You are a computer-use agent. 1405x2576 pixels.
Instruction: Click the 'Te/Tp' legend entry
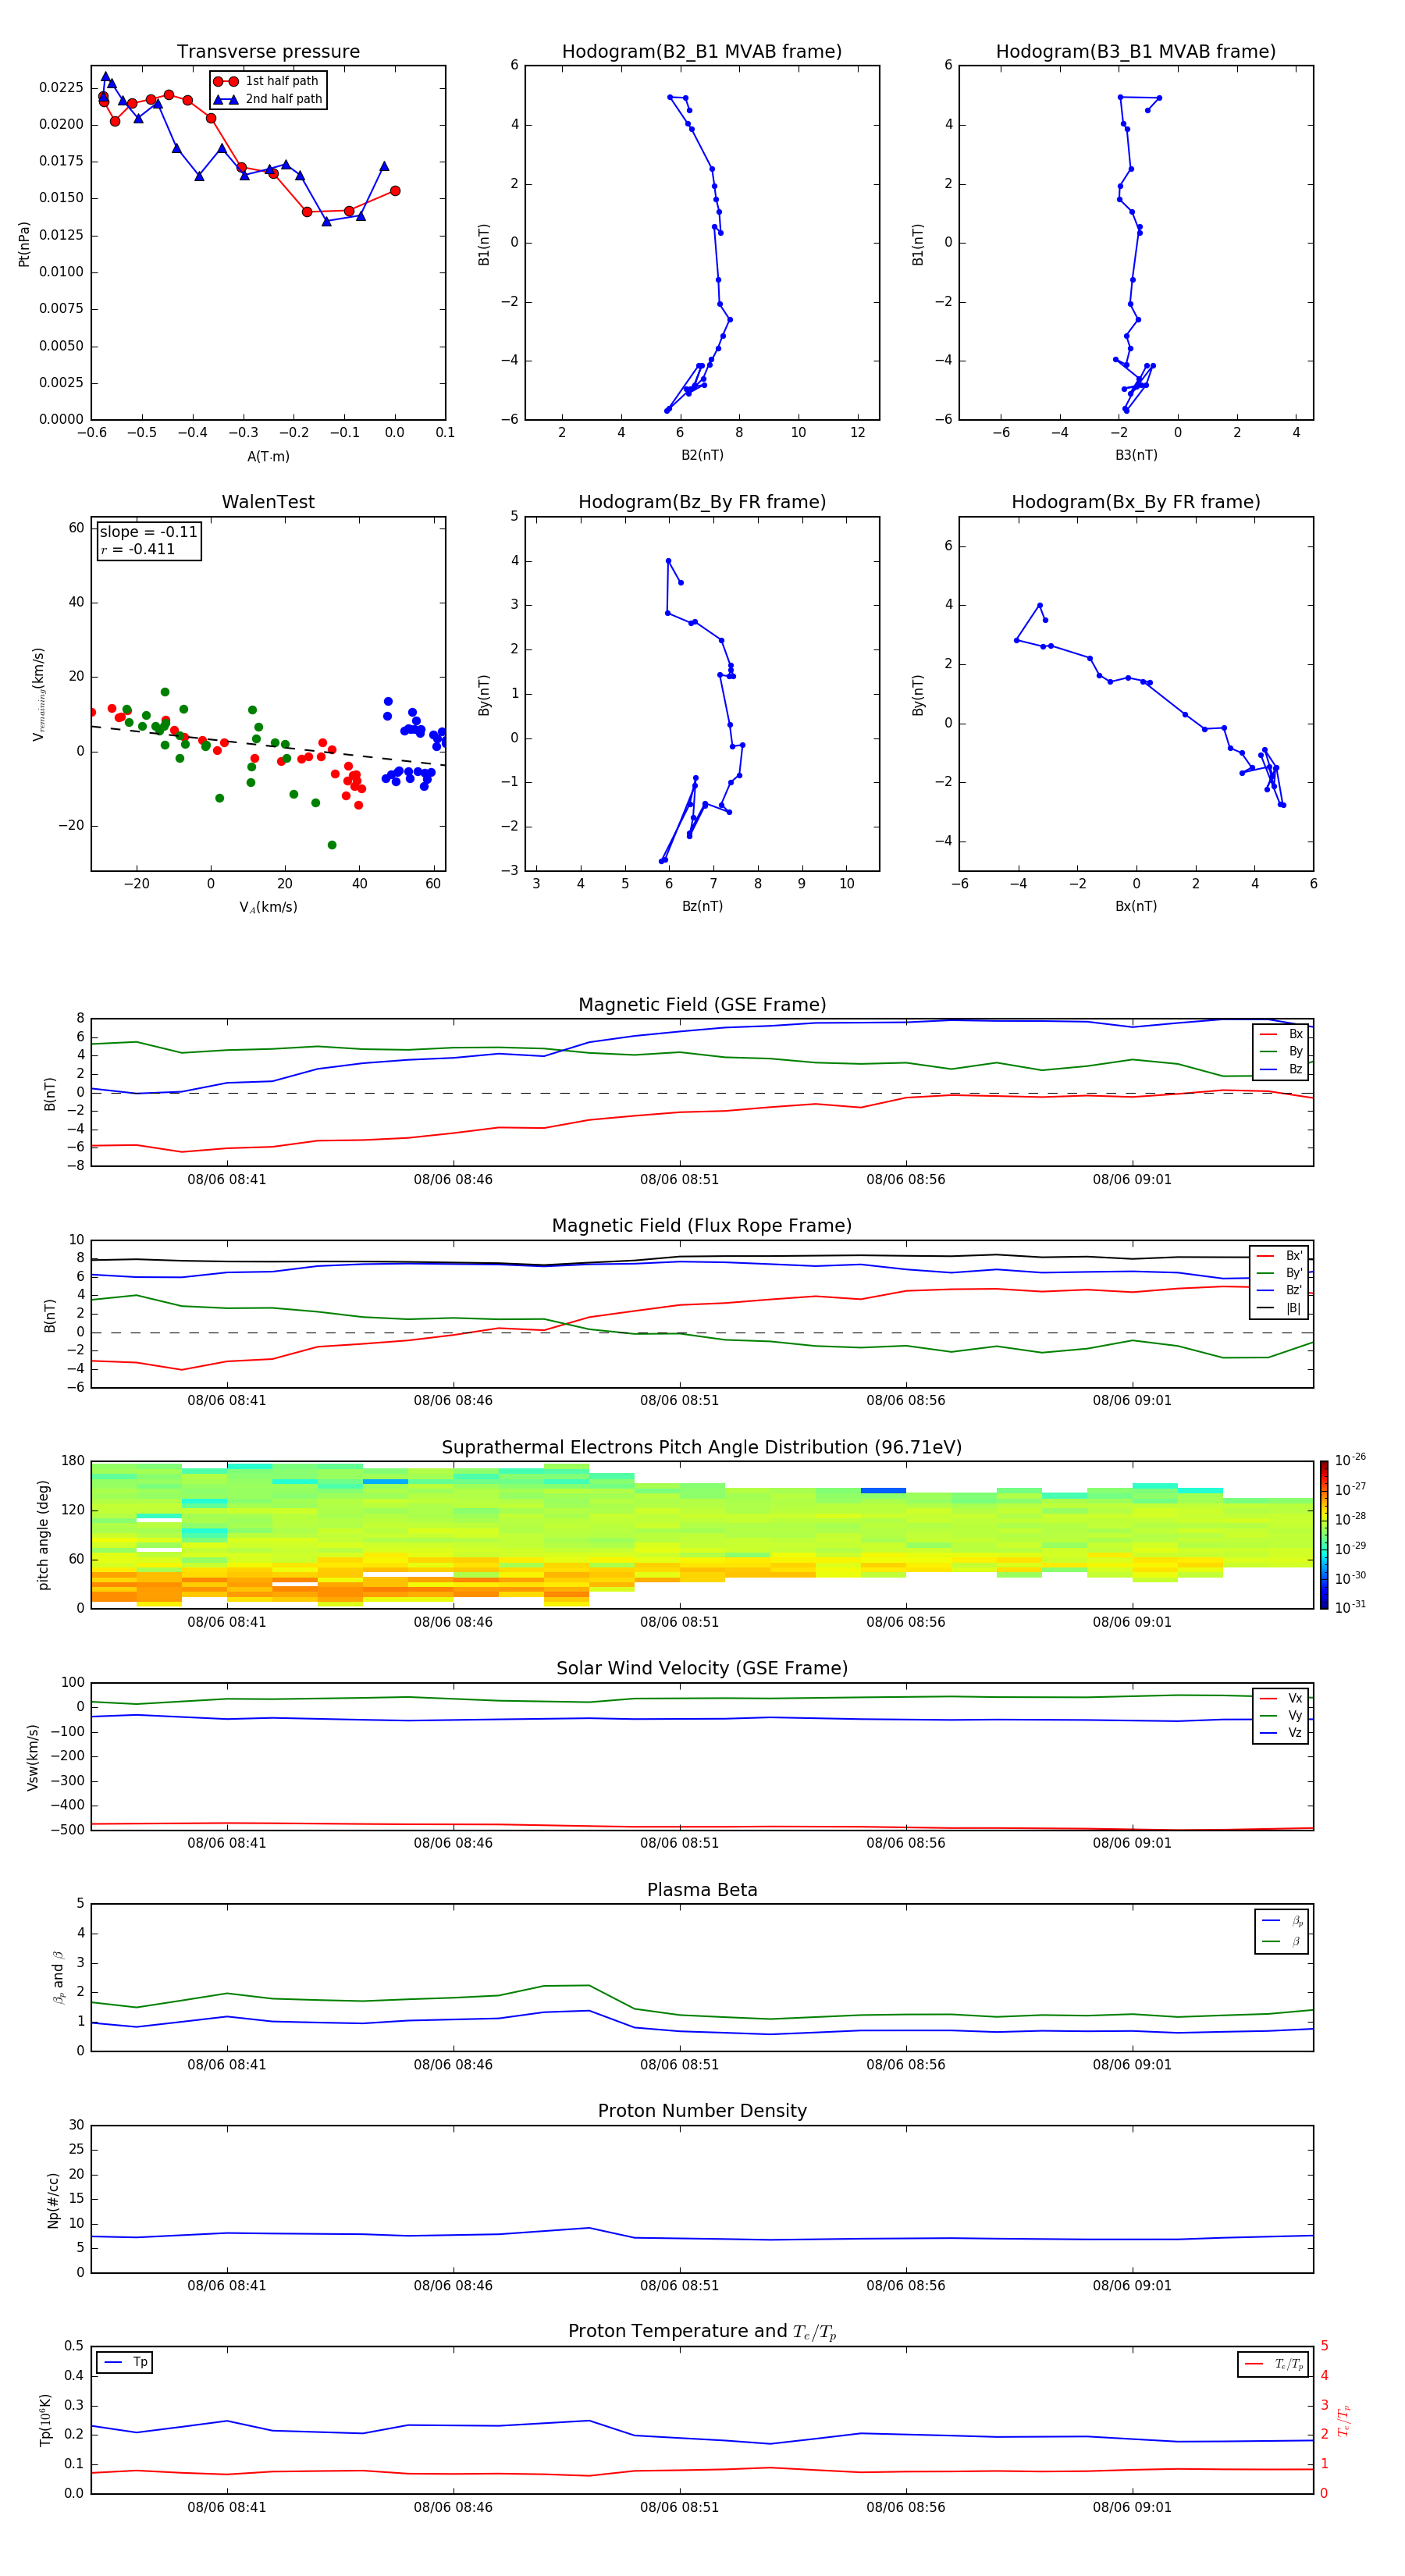click(x=1275, y=2364)
